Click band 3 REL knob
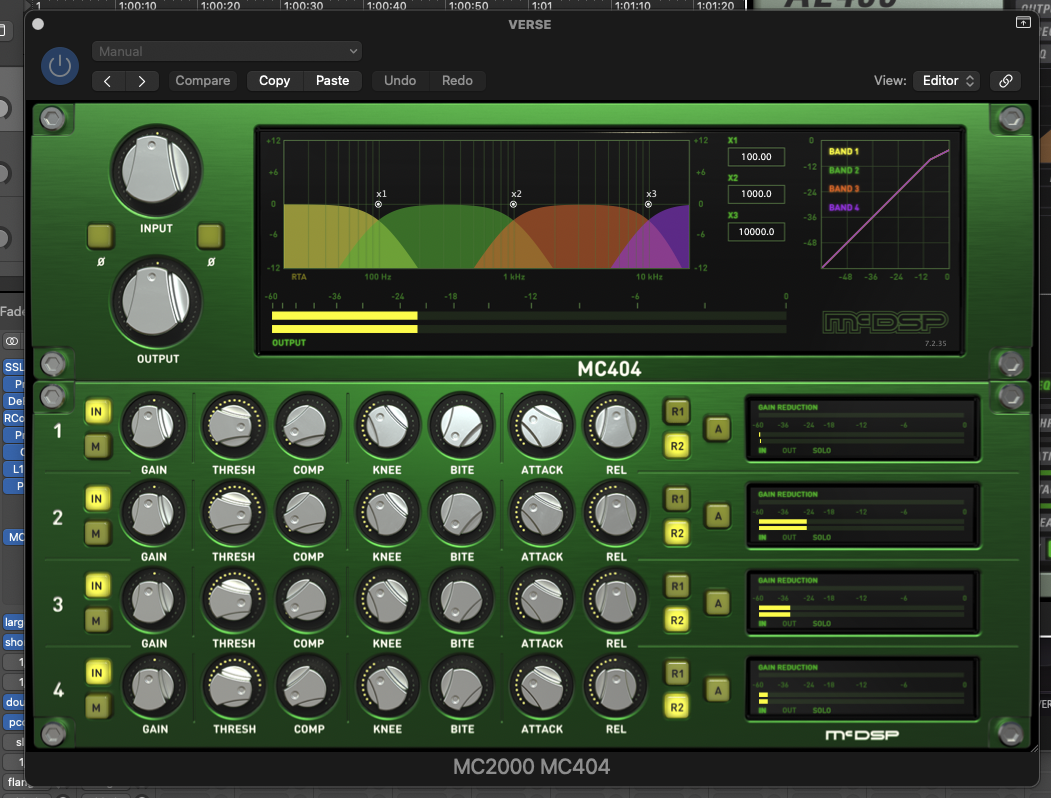 pyautogui.click(x=615, y=601)
